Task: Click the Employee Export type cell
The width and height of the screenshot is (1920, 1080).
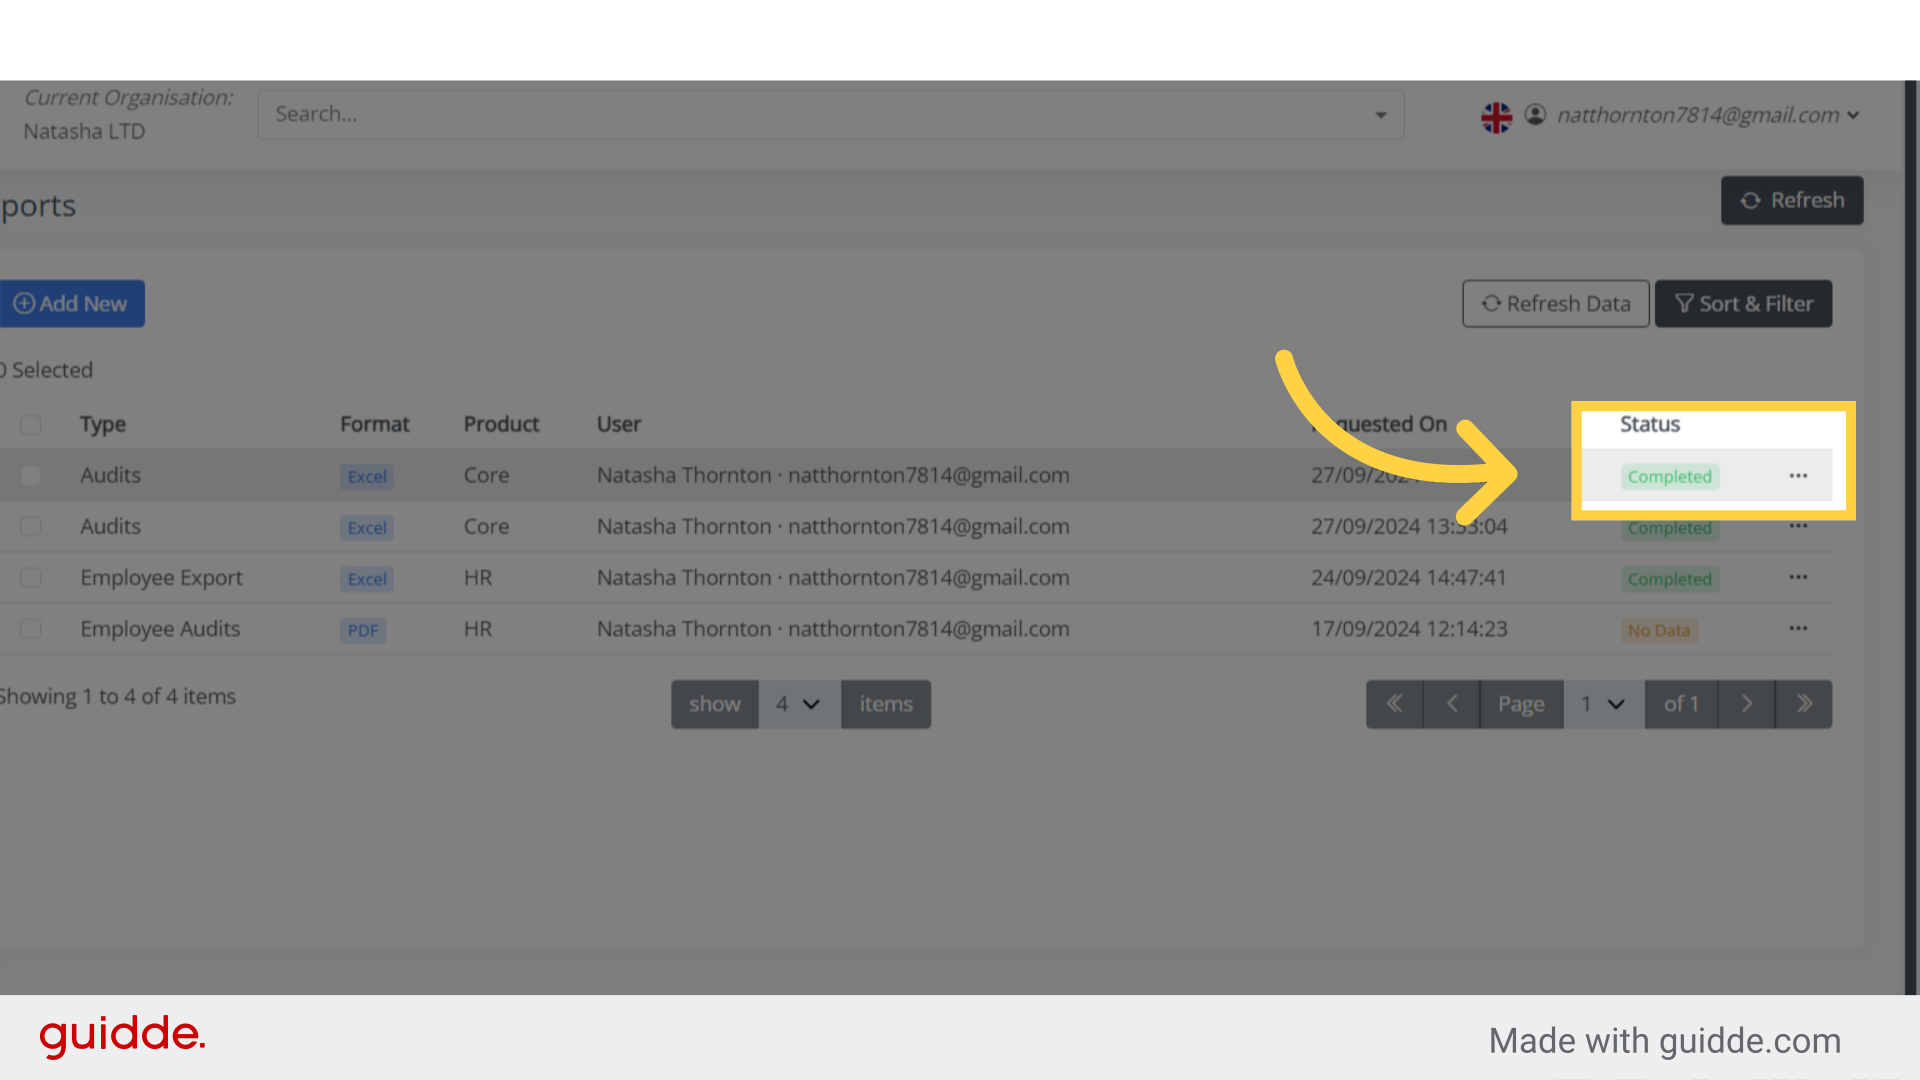Action: pos(162,578)
